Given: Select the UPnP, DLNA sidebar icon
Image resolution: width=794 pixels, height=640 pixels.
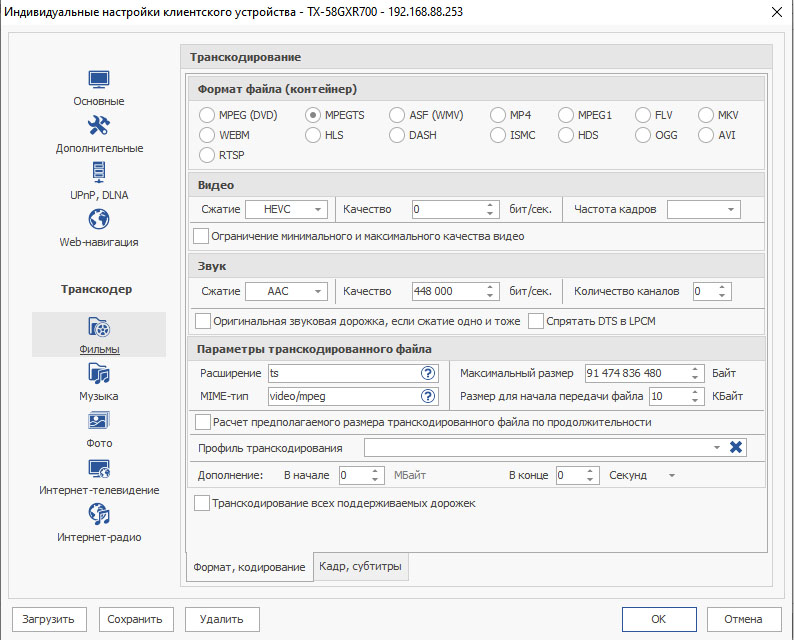Looking at the screenshot, I should tap(98, 173).
